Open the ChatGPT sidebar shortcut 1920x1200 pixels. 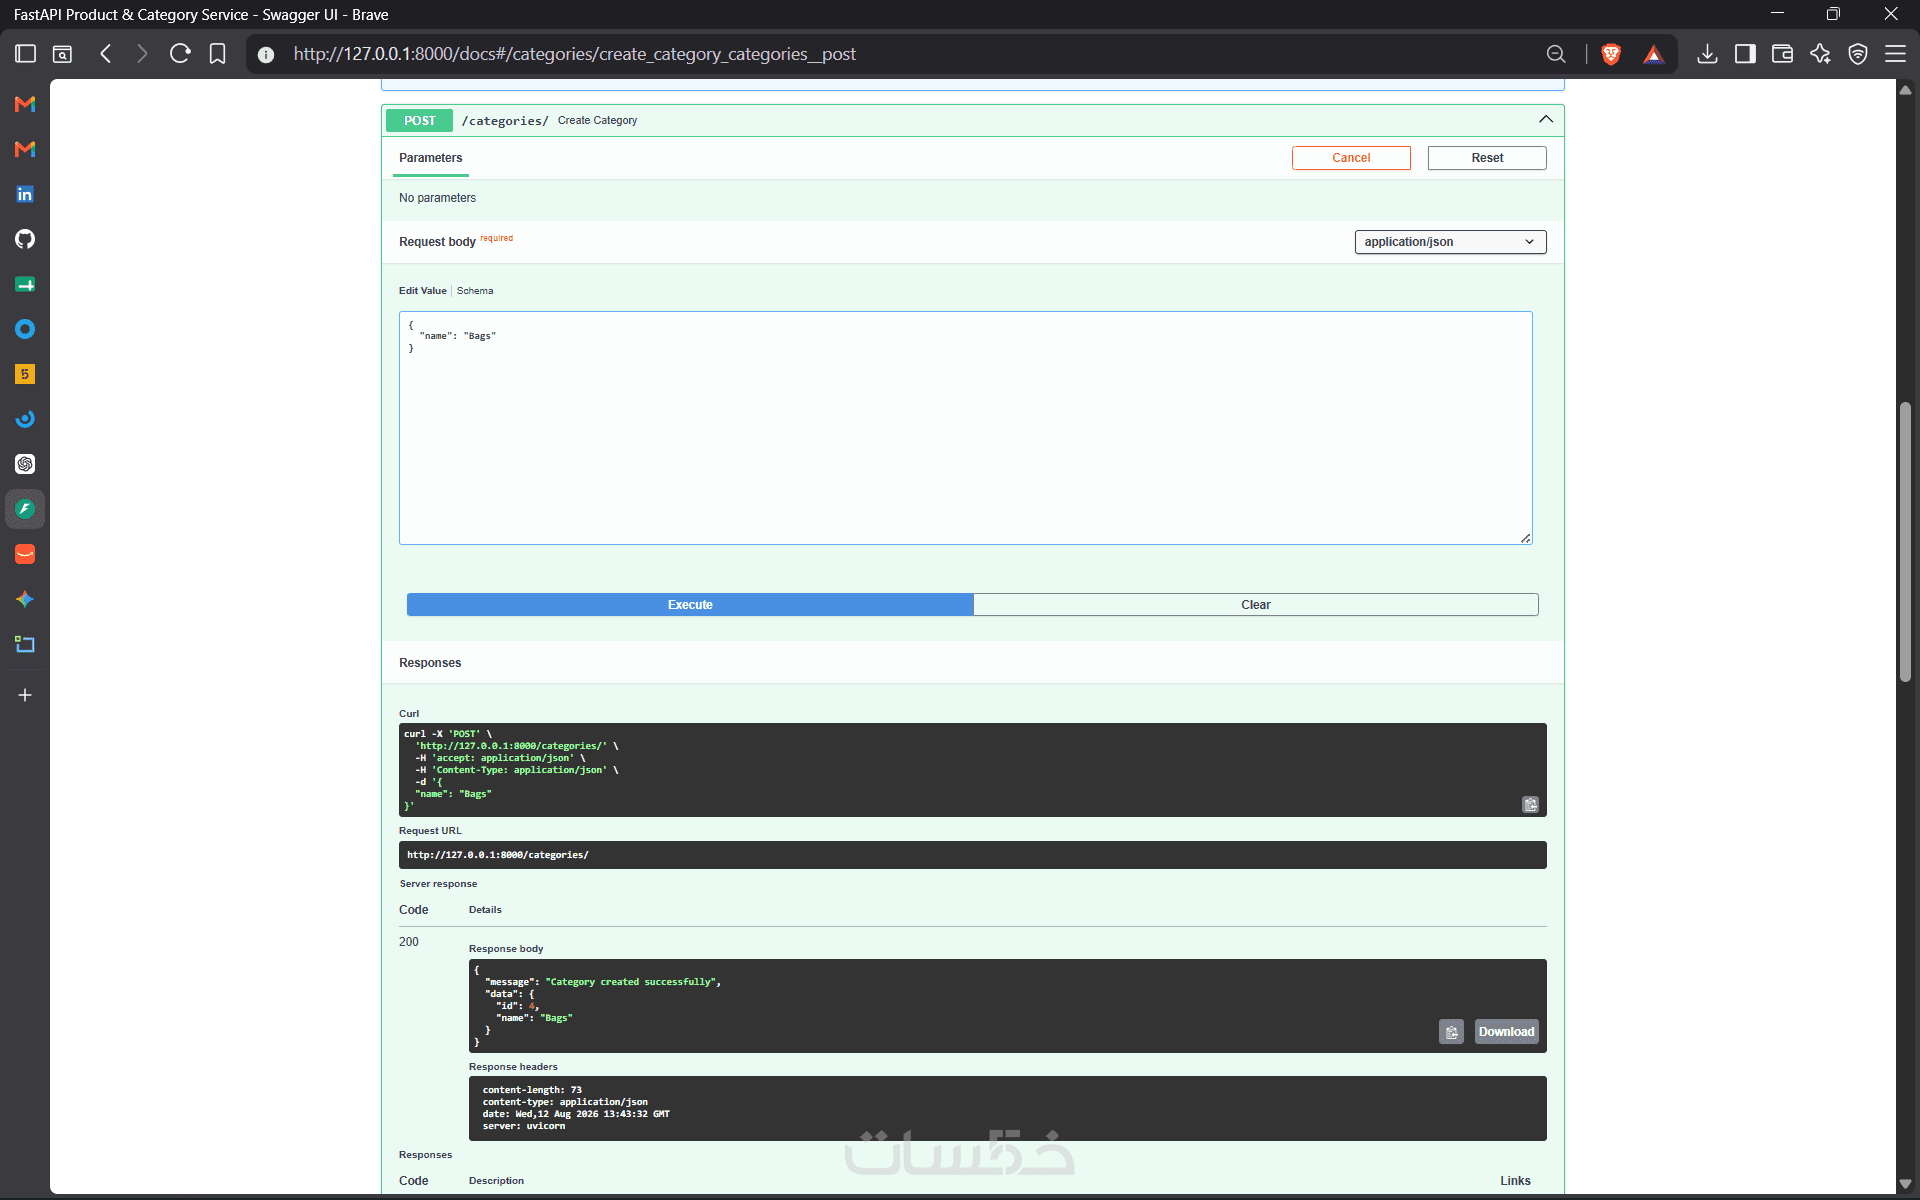click(25, 464)
